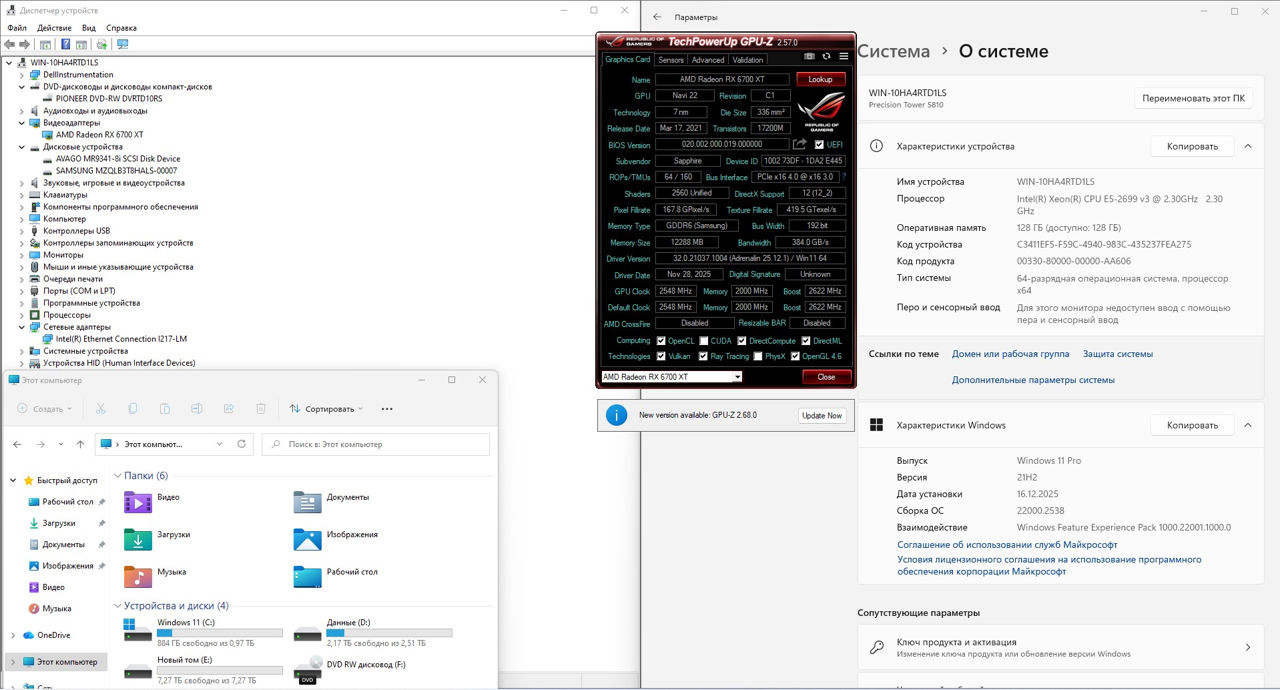Image resolution: width=1280 pixels, height=690 pixels.
Task: Toggle the CUDA checkbox
Action: click(704, 340)
